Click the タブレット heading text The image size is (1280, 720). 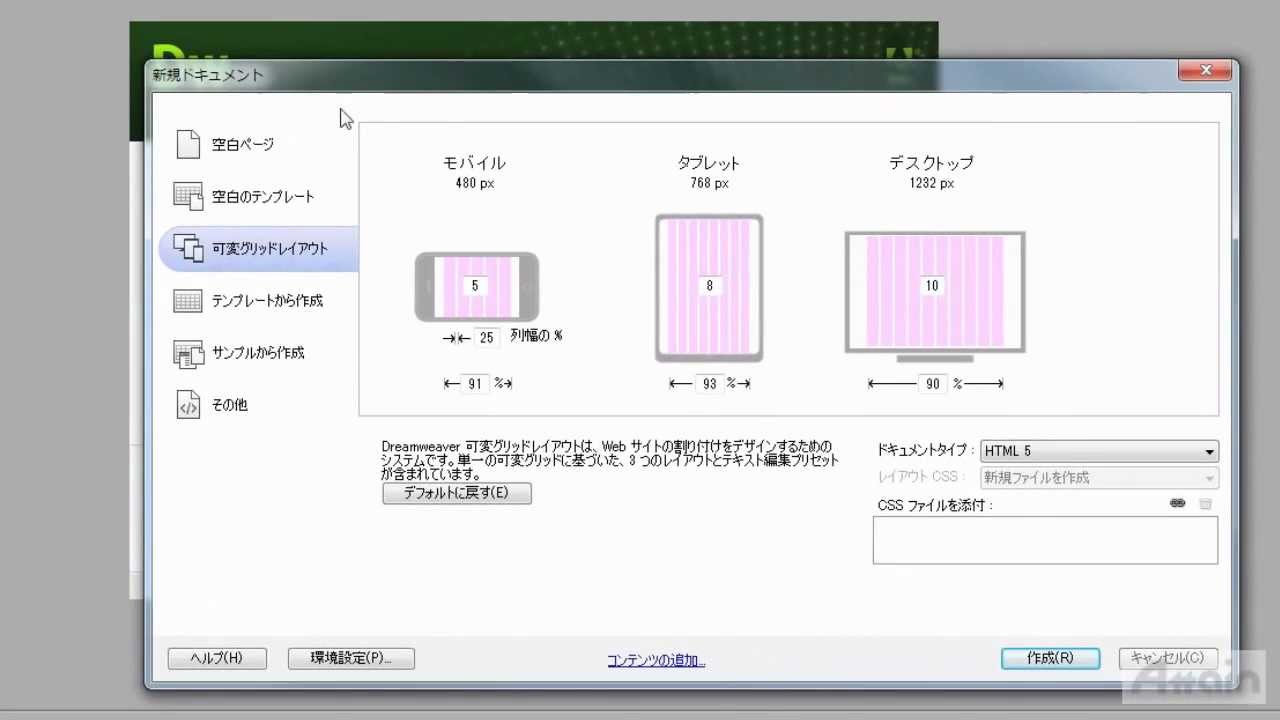point(708,163)
